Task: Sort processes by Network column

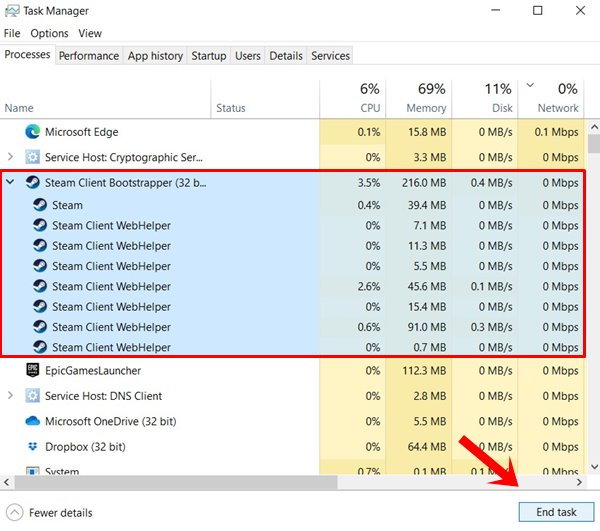Action: pos(551,99)
